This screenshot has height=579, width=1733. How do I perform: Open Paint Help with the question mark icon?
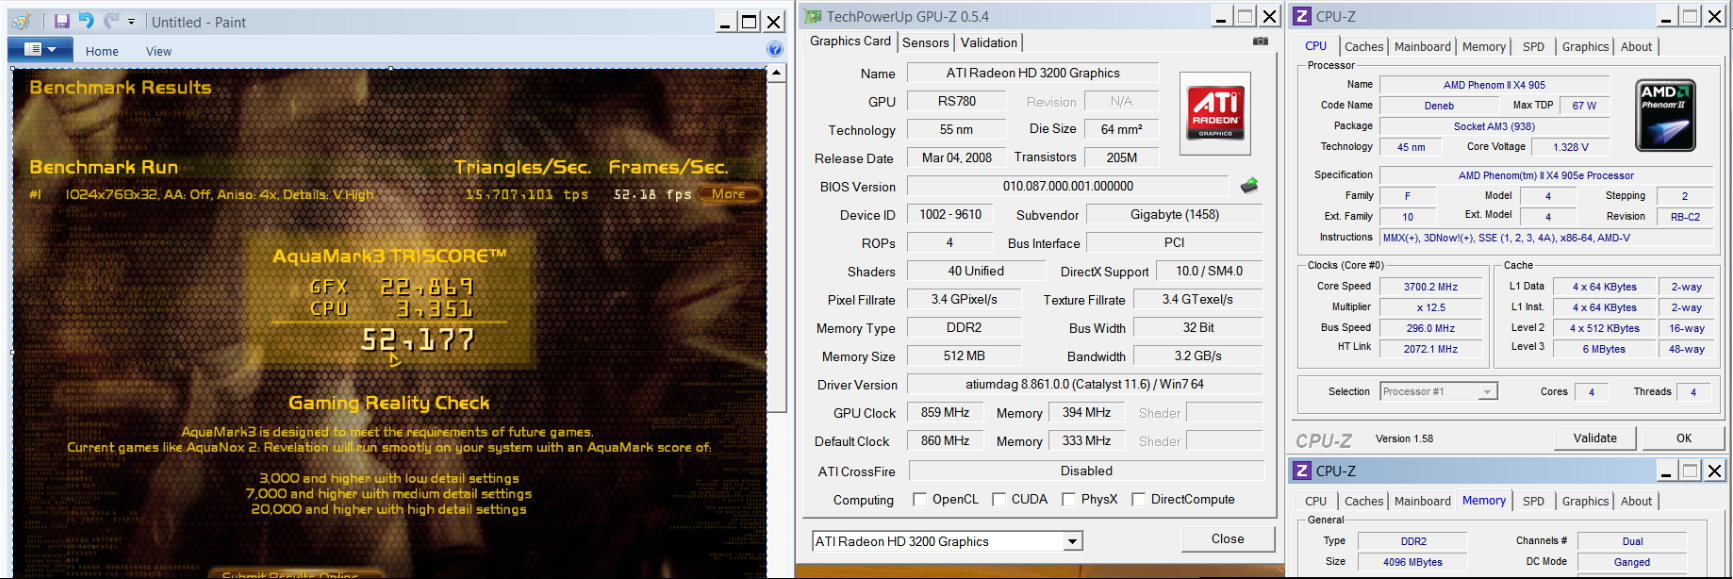point(774,49)
